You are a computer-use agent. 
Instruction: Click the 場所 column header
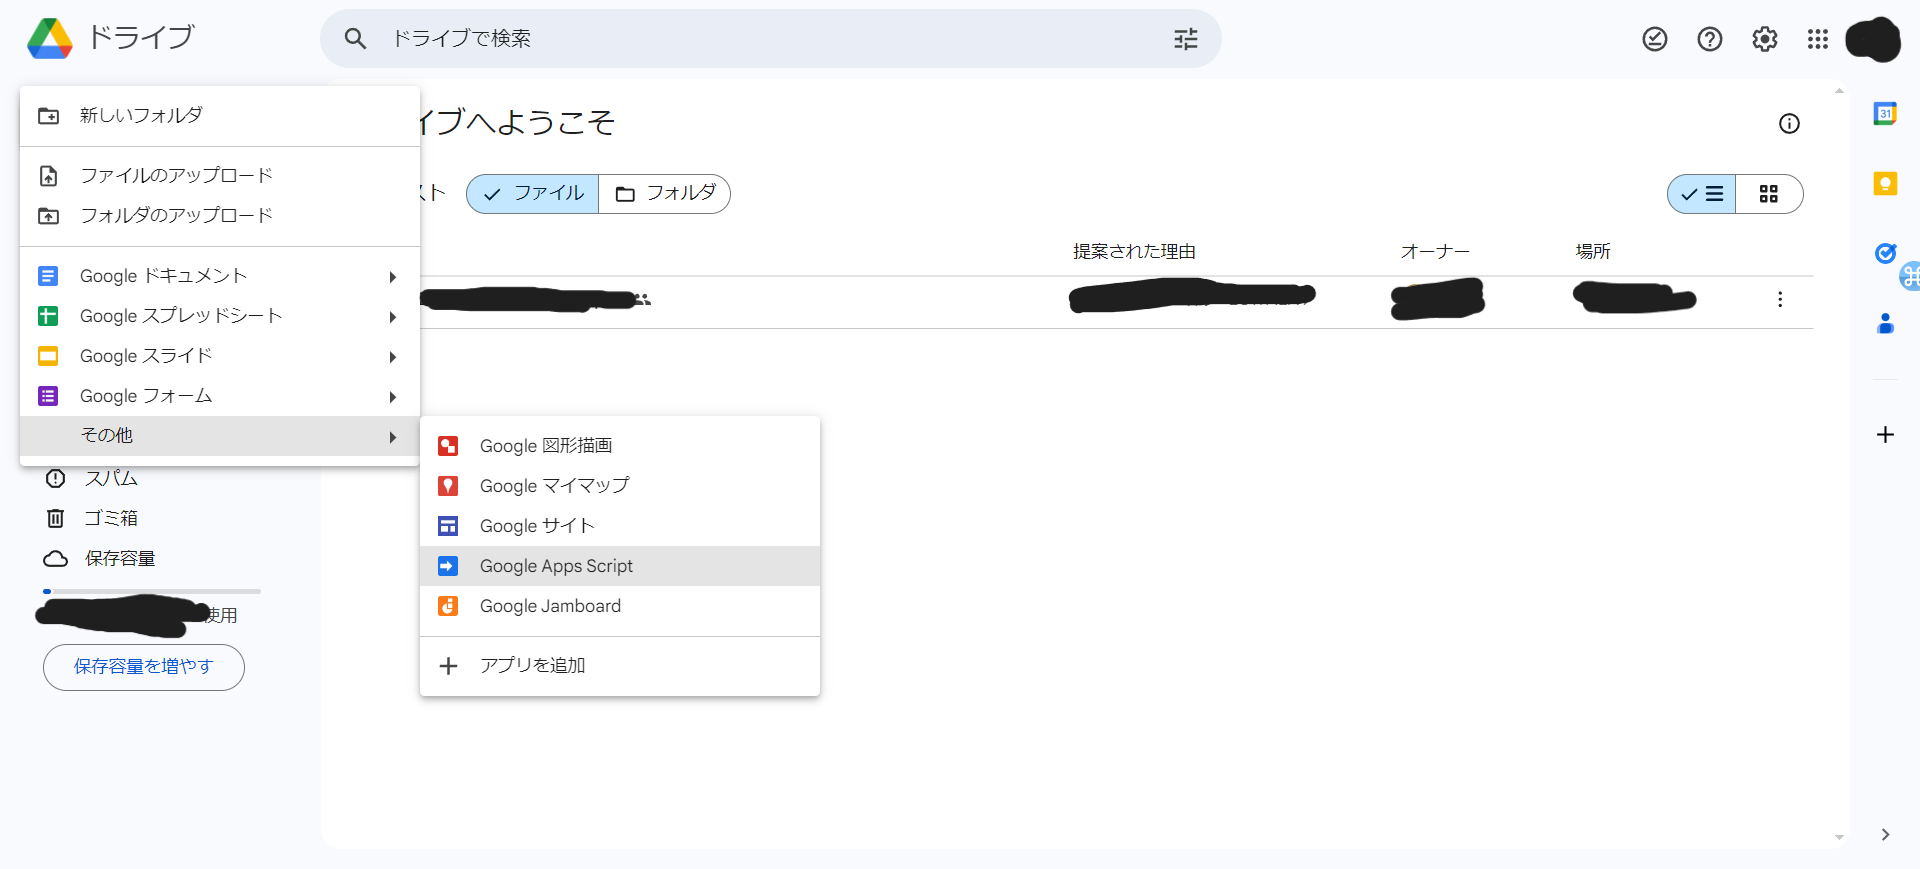(1593, 252)
